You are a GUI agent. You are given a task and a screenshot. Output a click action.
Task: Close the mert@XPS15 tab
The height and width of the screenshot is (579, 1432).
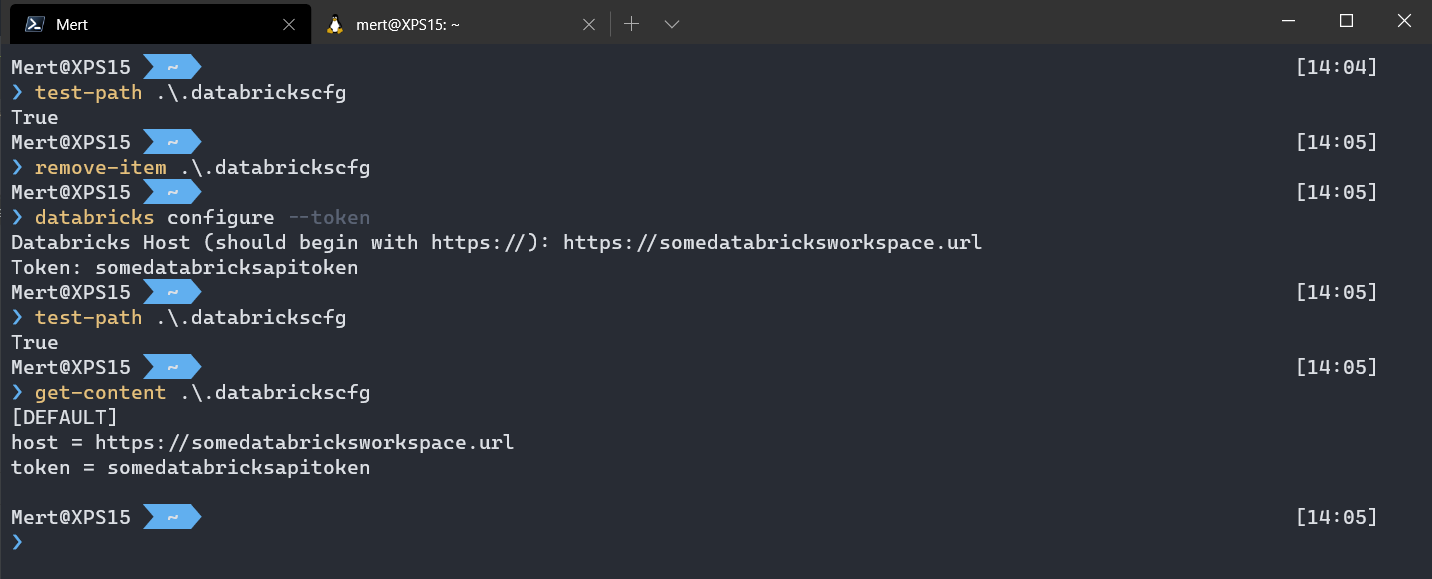point(589,23)
